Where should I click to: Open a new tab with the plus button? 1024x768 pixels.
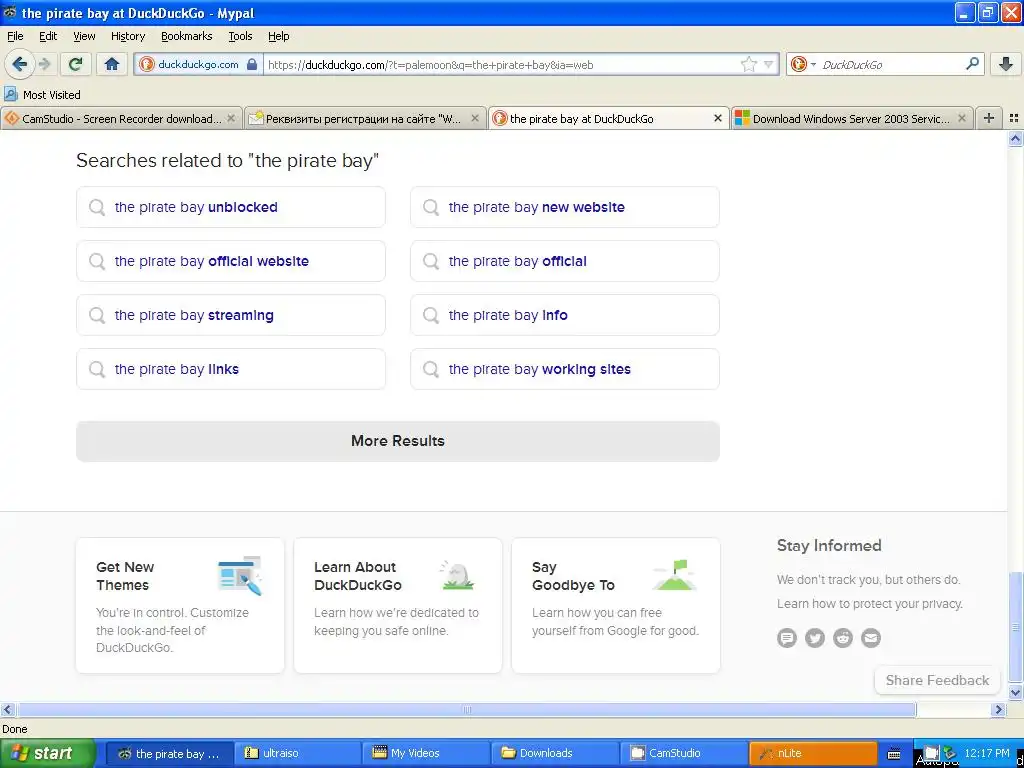(x=989, y=118)
